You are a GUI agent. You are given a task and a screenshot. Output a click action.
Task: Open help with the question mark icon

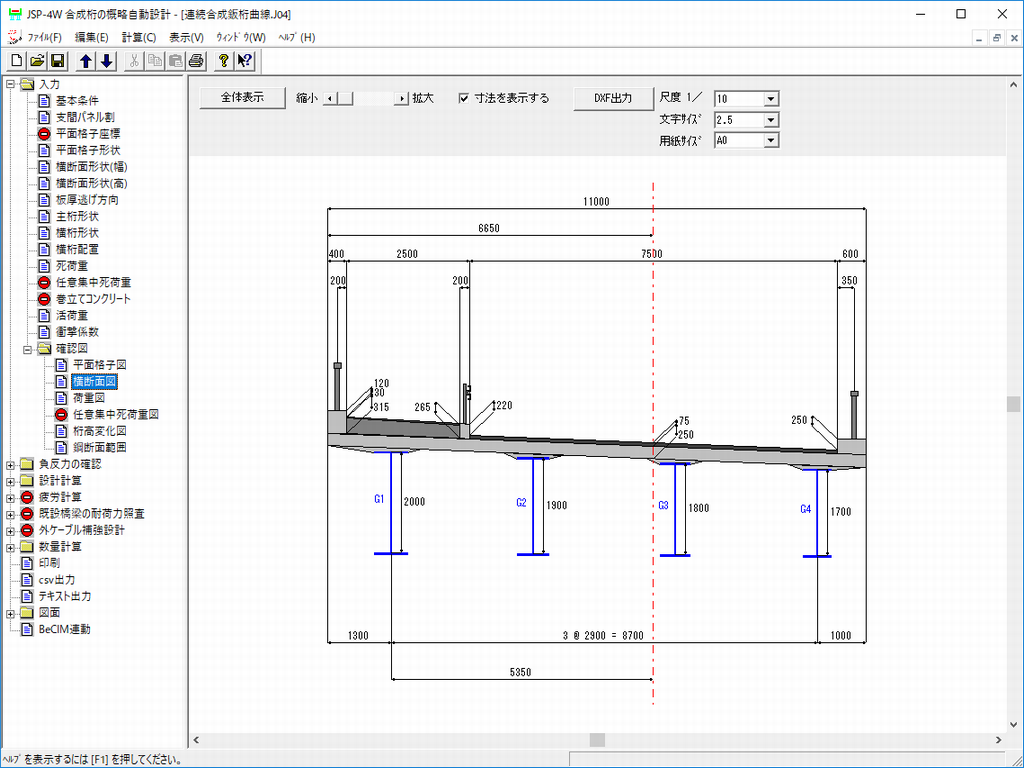224,61
